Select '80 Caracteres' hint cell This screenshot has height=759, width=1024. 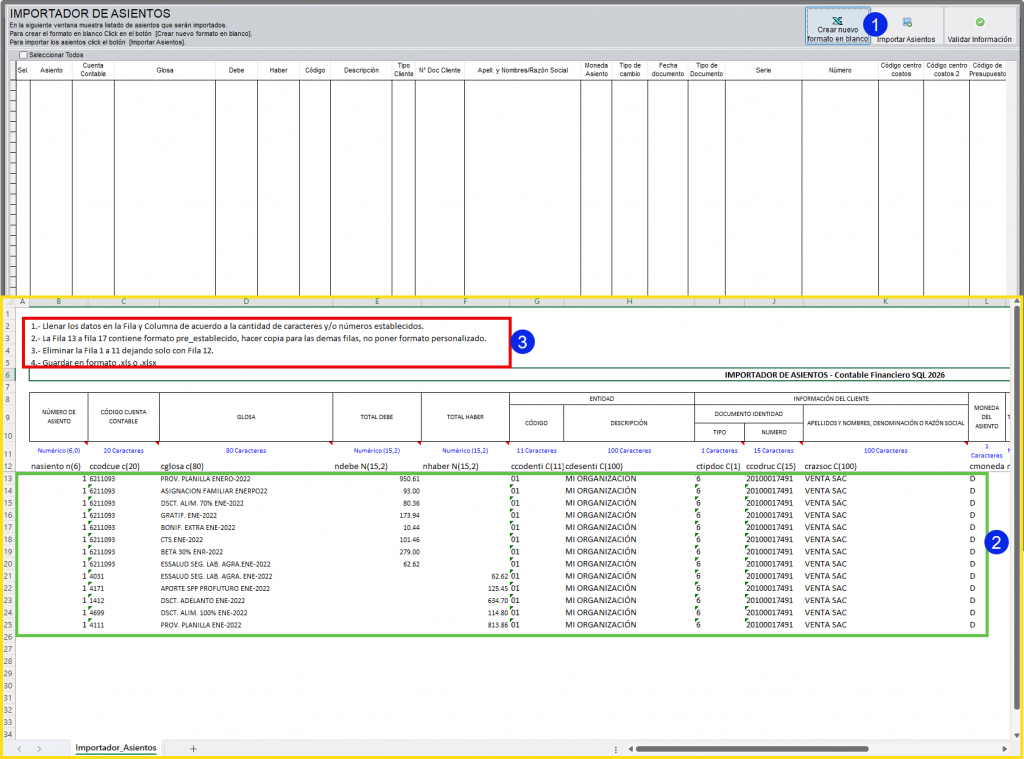[x=246, y=451]
